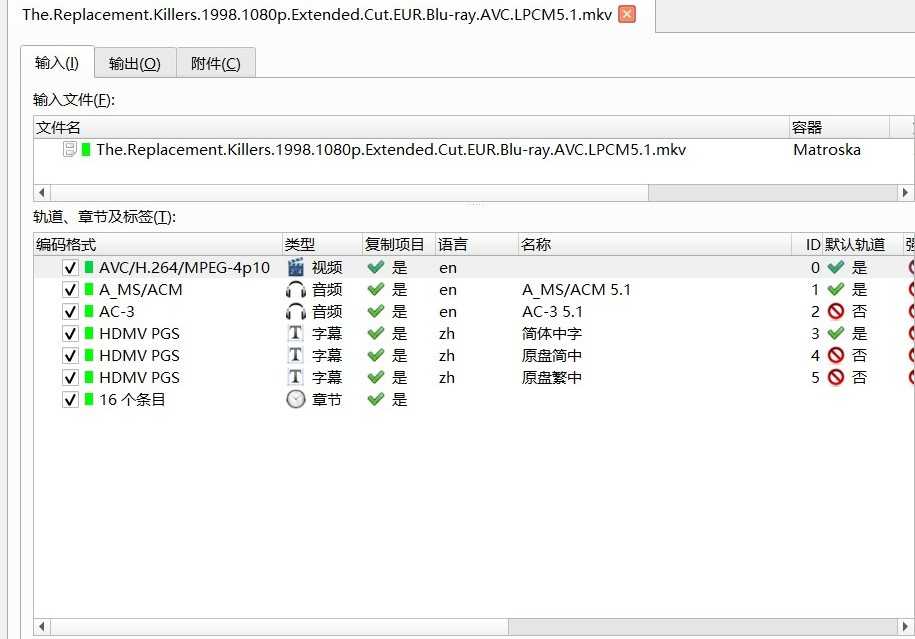Click the clock icon of the chapters row

[296, 399]
